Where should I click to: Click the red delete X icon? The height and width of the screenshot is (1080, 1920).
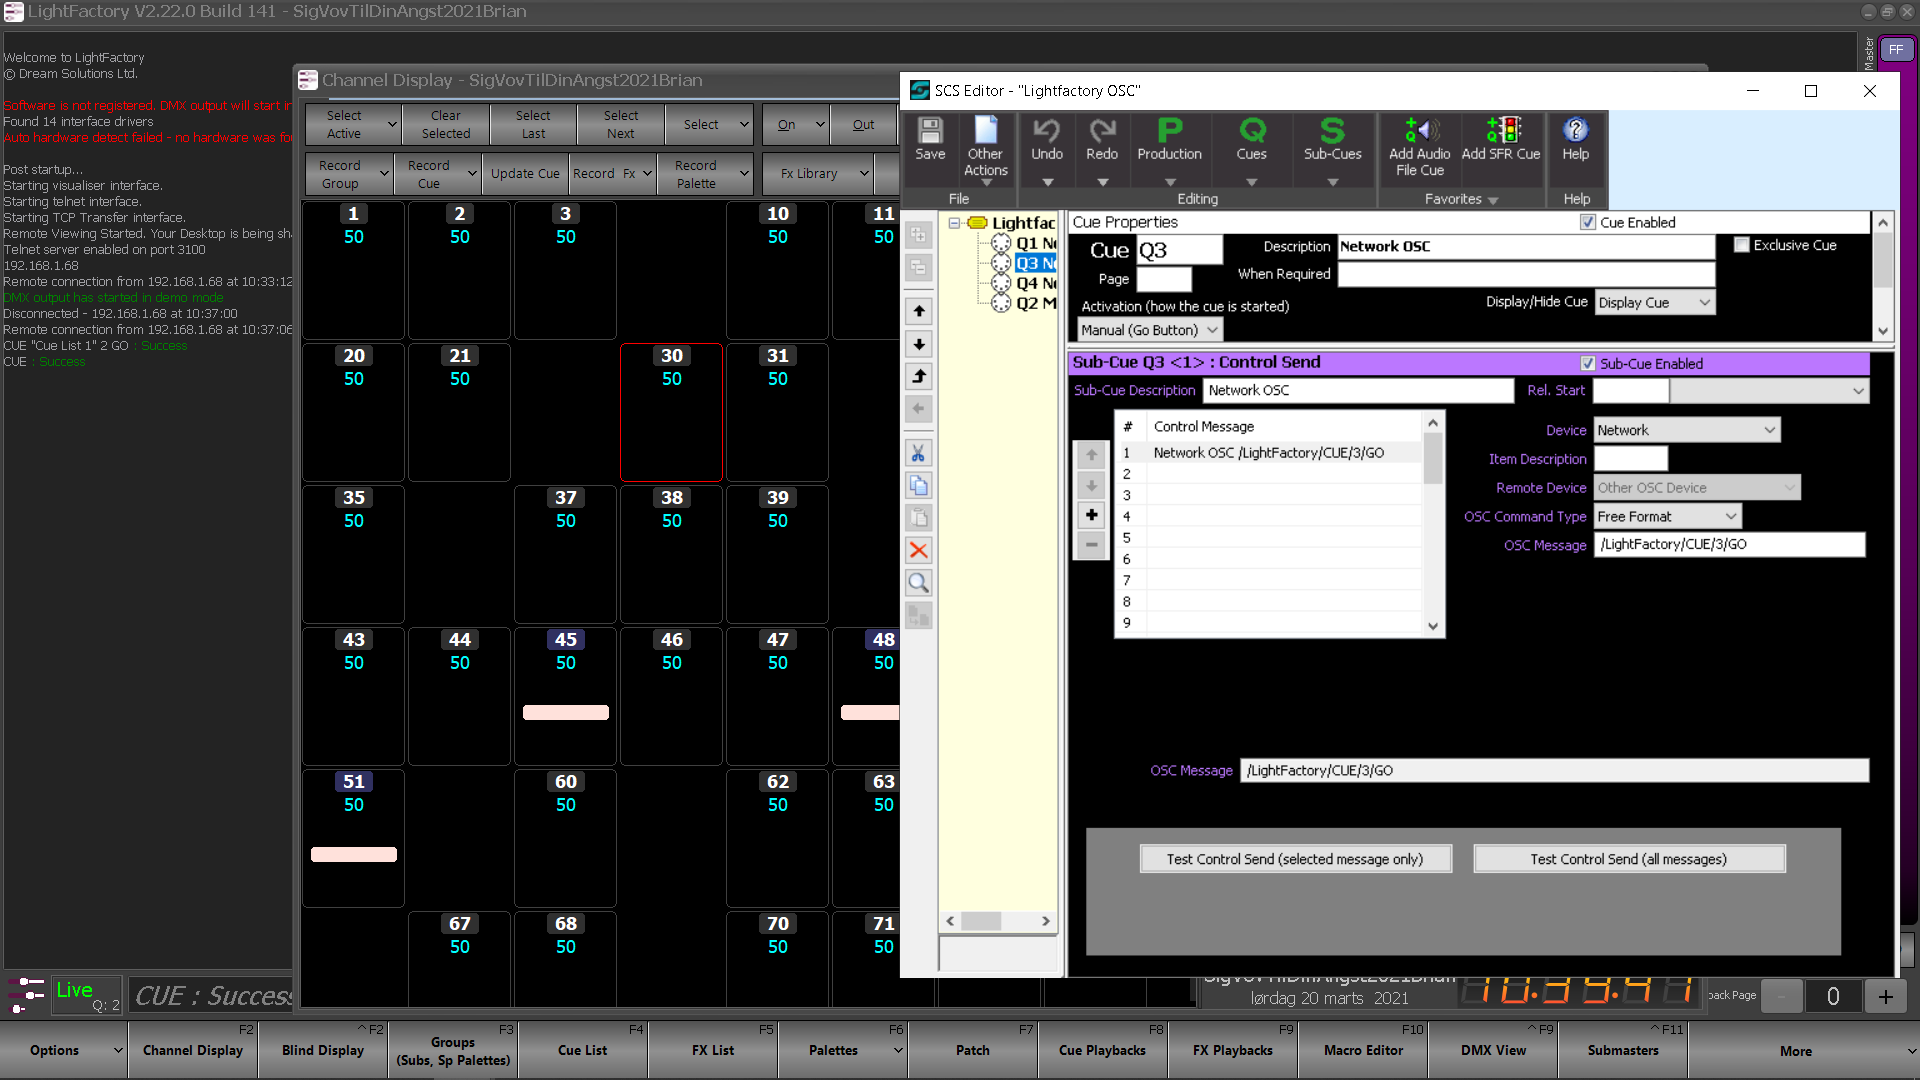[919, 550]
